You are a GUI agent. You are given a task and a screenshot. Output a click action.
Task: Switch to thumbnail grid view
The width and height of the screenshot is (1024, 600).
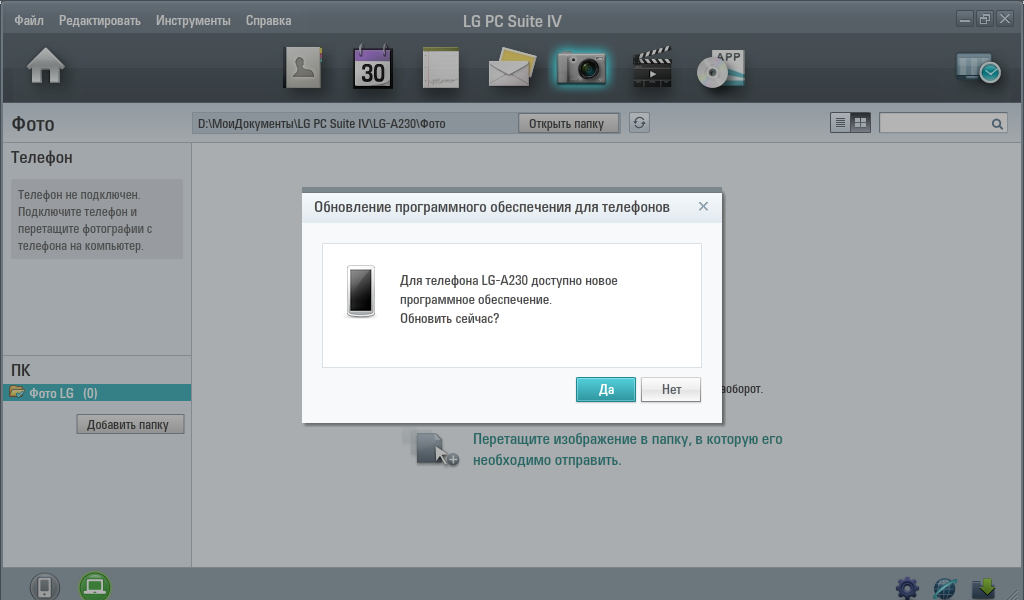click(x=861, y=123)
